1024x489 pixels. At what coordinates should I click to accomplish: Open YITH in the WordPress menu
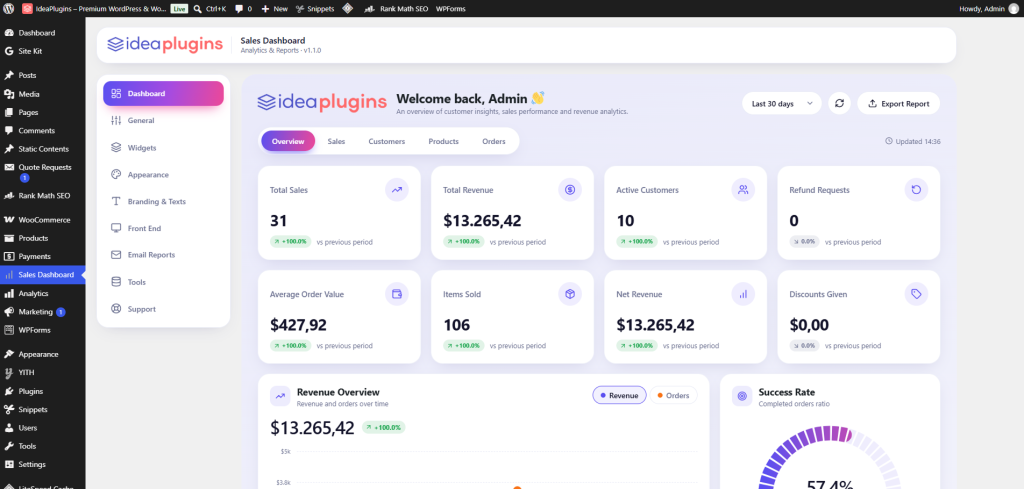42,373
